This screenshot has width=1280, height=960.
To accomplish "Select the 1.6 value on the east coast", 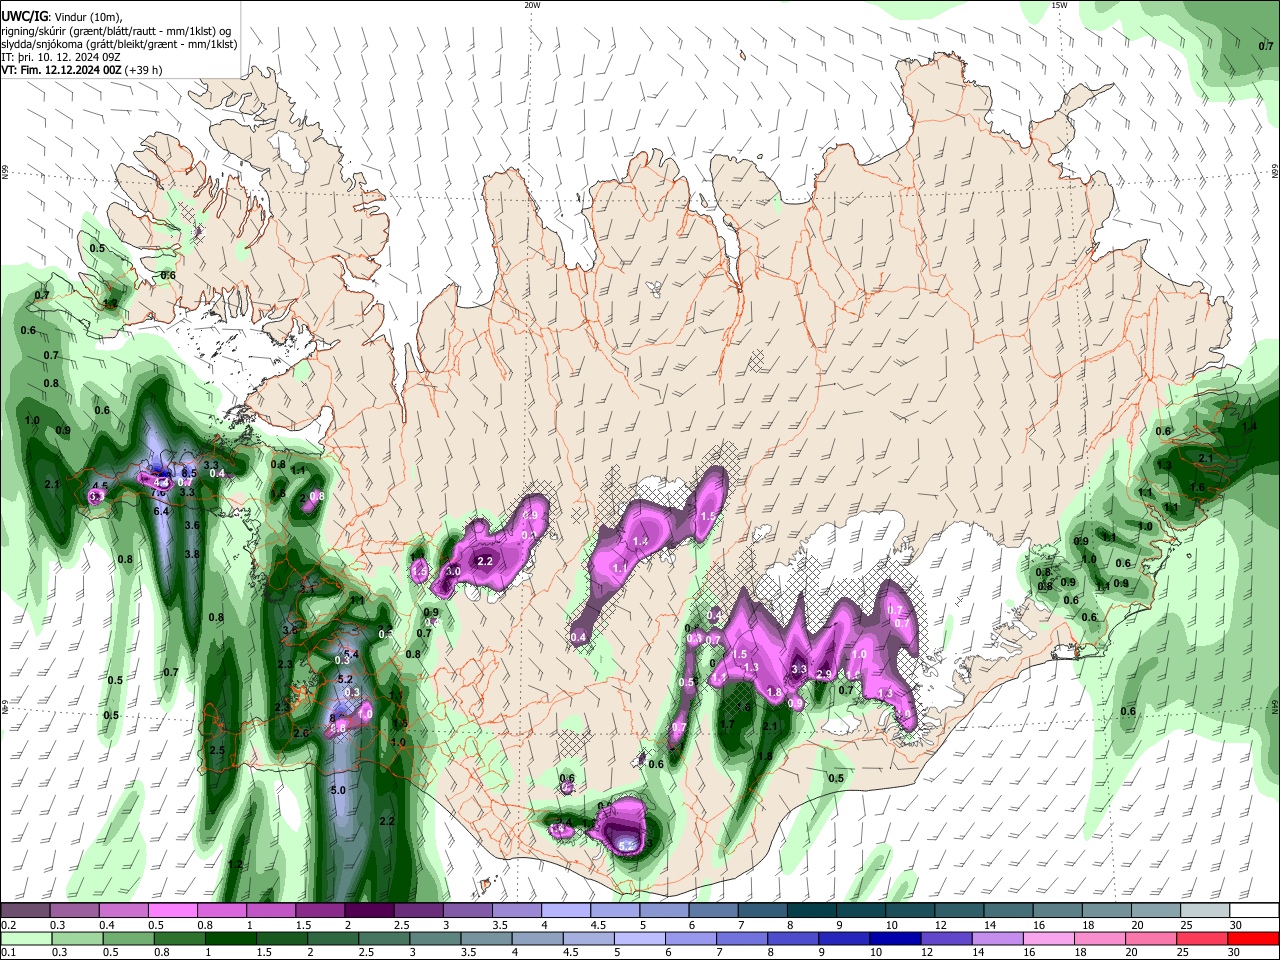I will click(x=1198, y=487).
